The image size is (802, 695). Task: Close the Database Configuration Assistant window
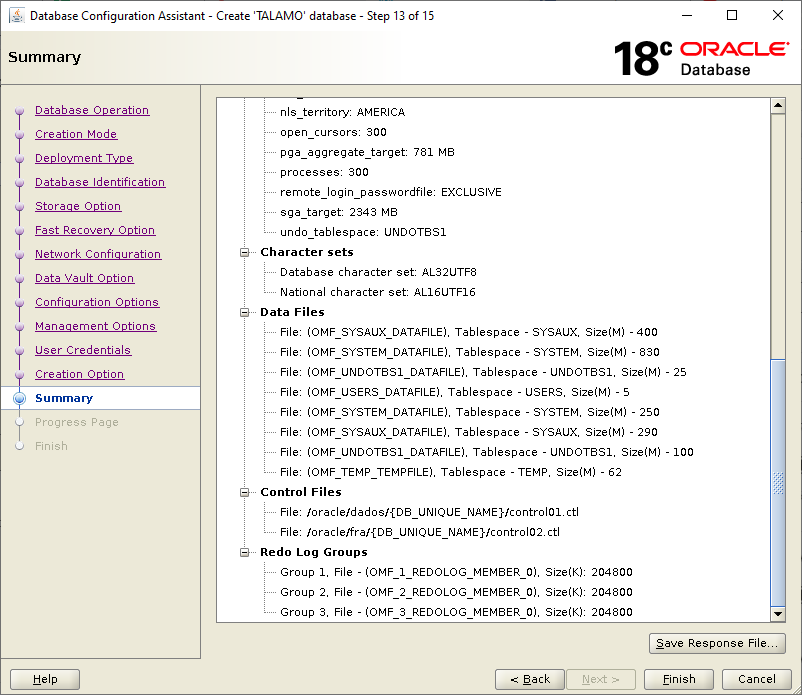click(778, 15)
